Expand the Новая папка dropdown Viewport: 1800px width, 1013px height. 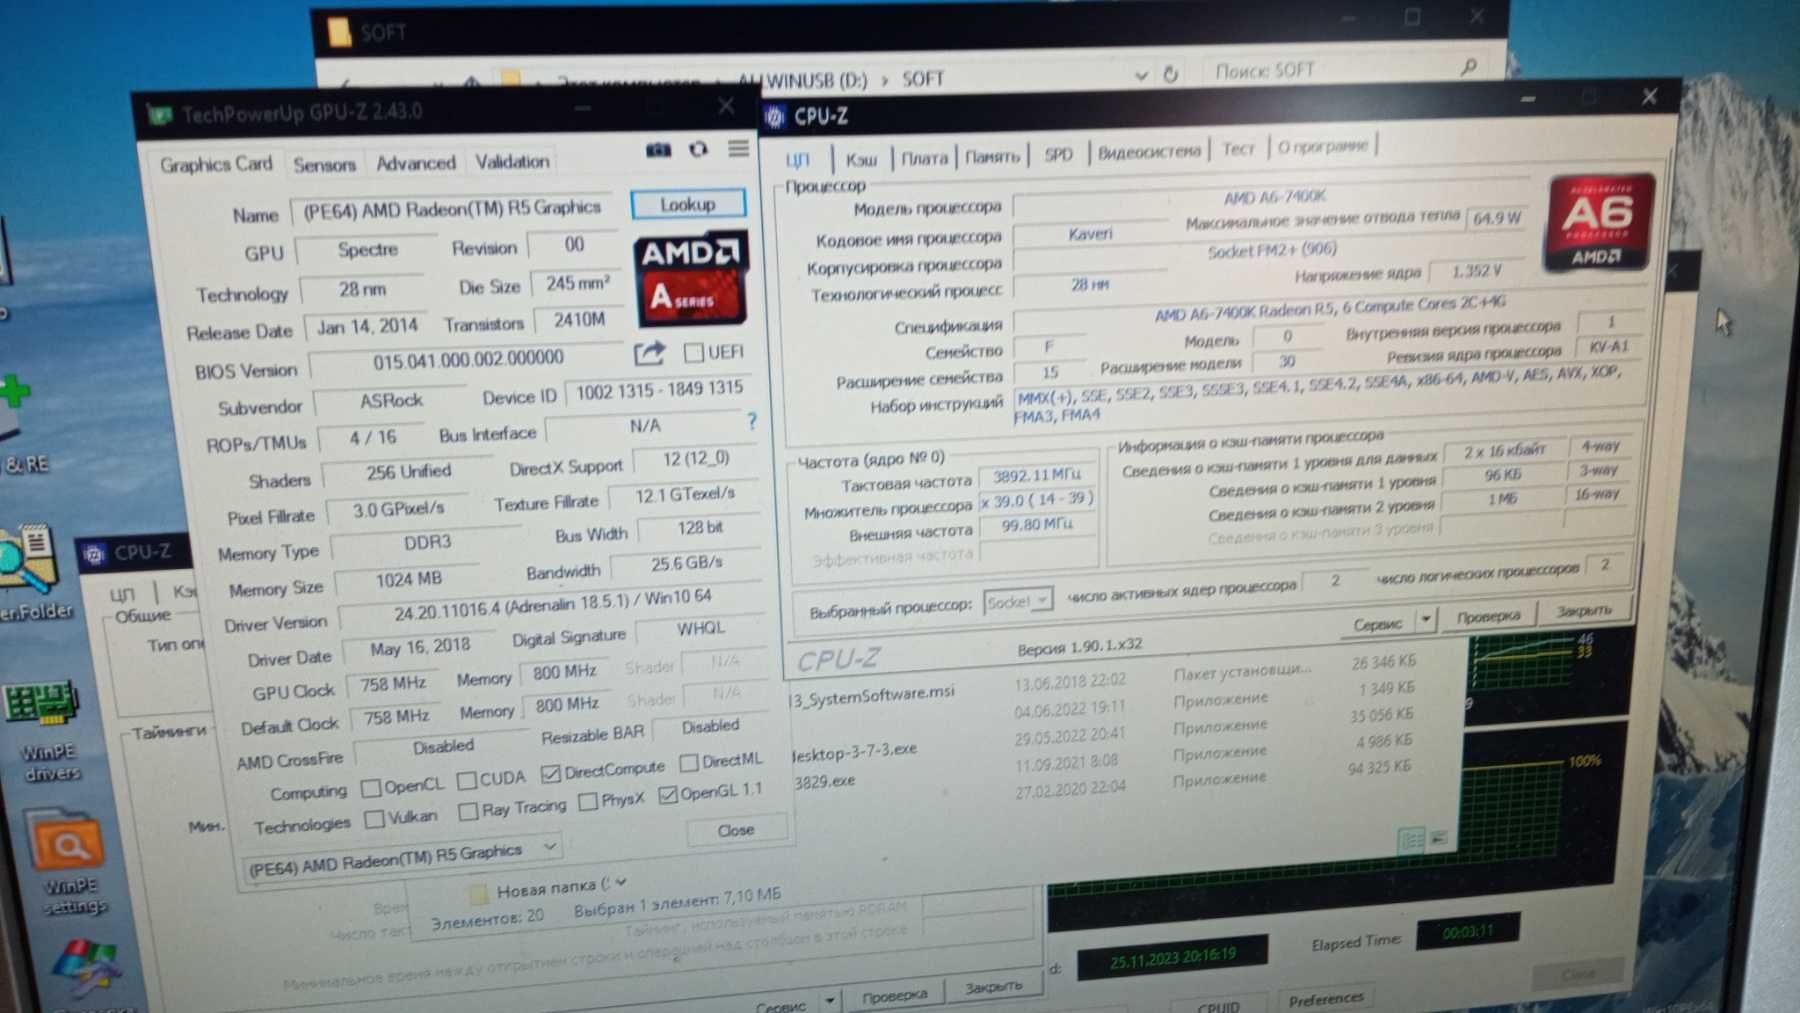pyautogui.click(x=621, y=882)
